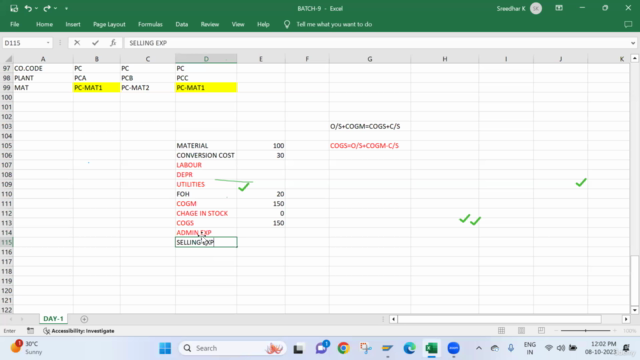This screenshot has width=640, height=360.
Task: Open Microsoft Edge from taskbar
Action: (x=409, y=348)
